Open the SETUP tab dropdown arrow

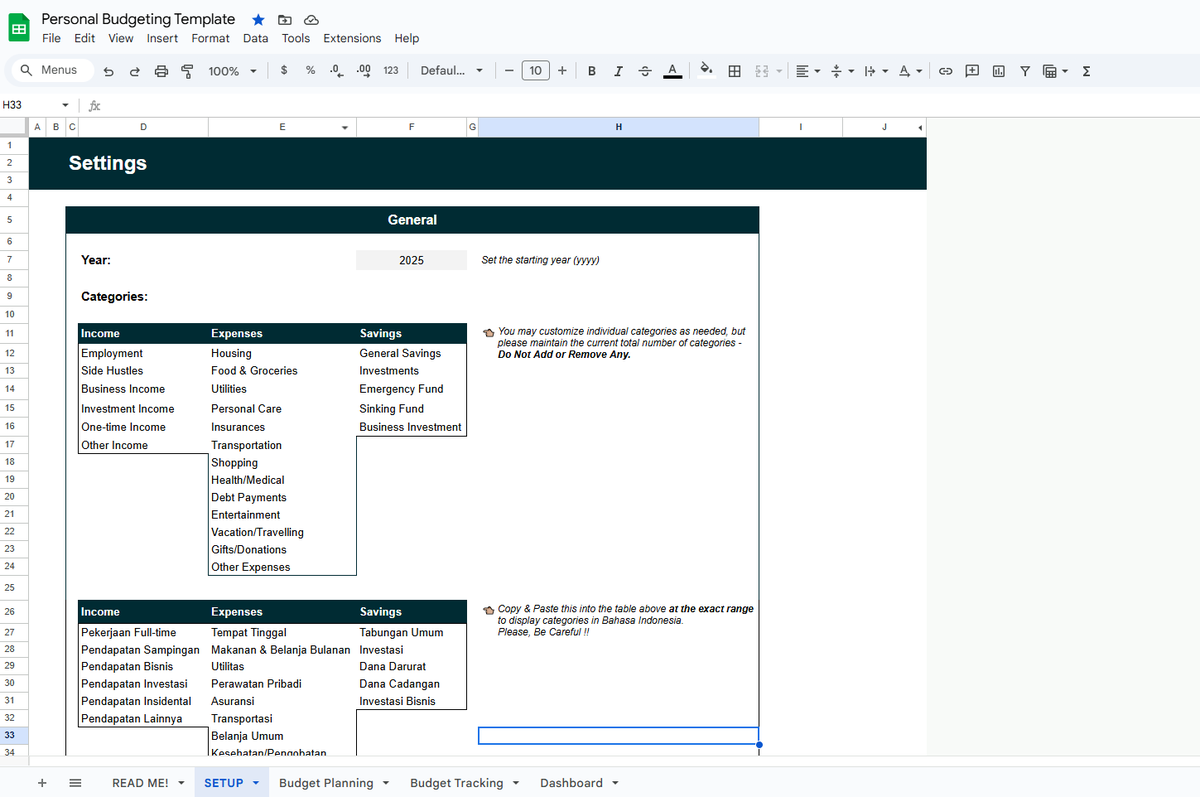pos(256,783)
